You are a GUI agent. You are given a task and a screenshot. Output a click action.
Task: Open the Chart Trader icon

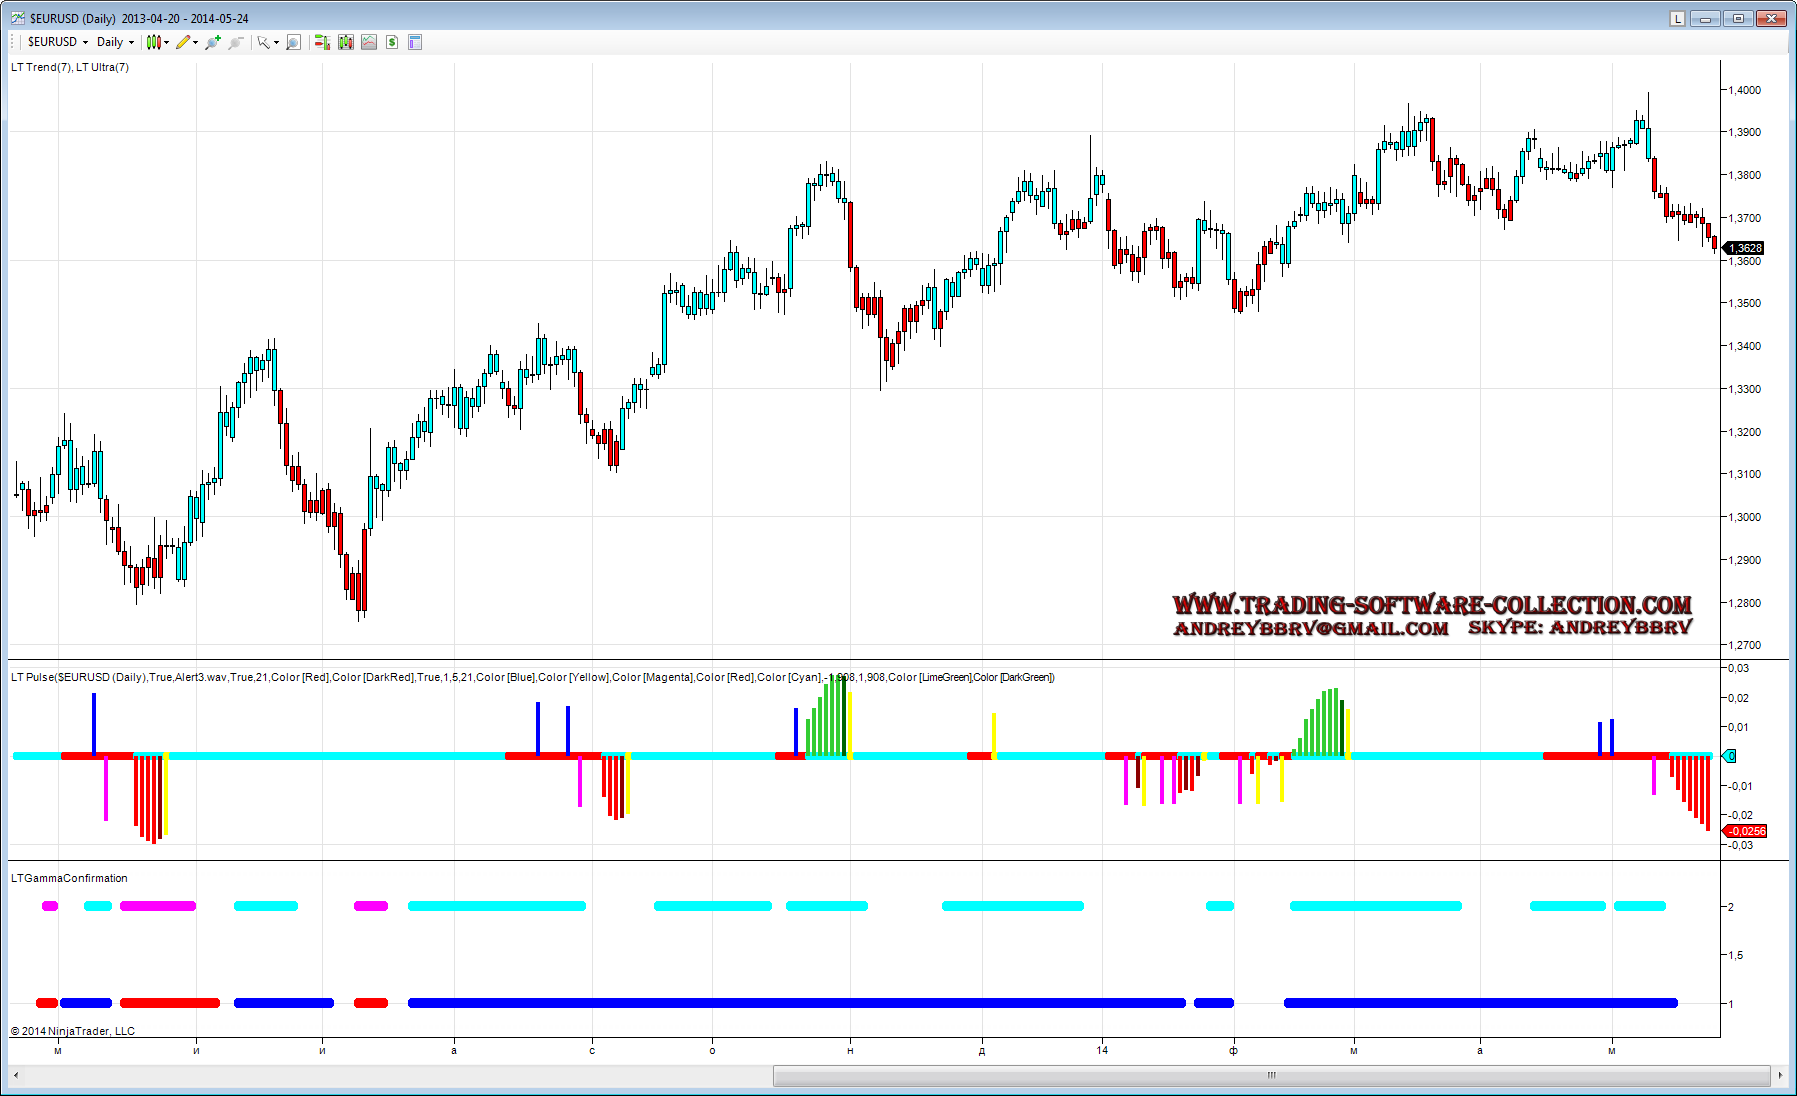[x=322, y=42]
